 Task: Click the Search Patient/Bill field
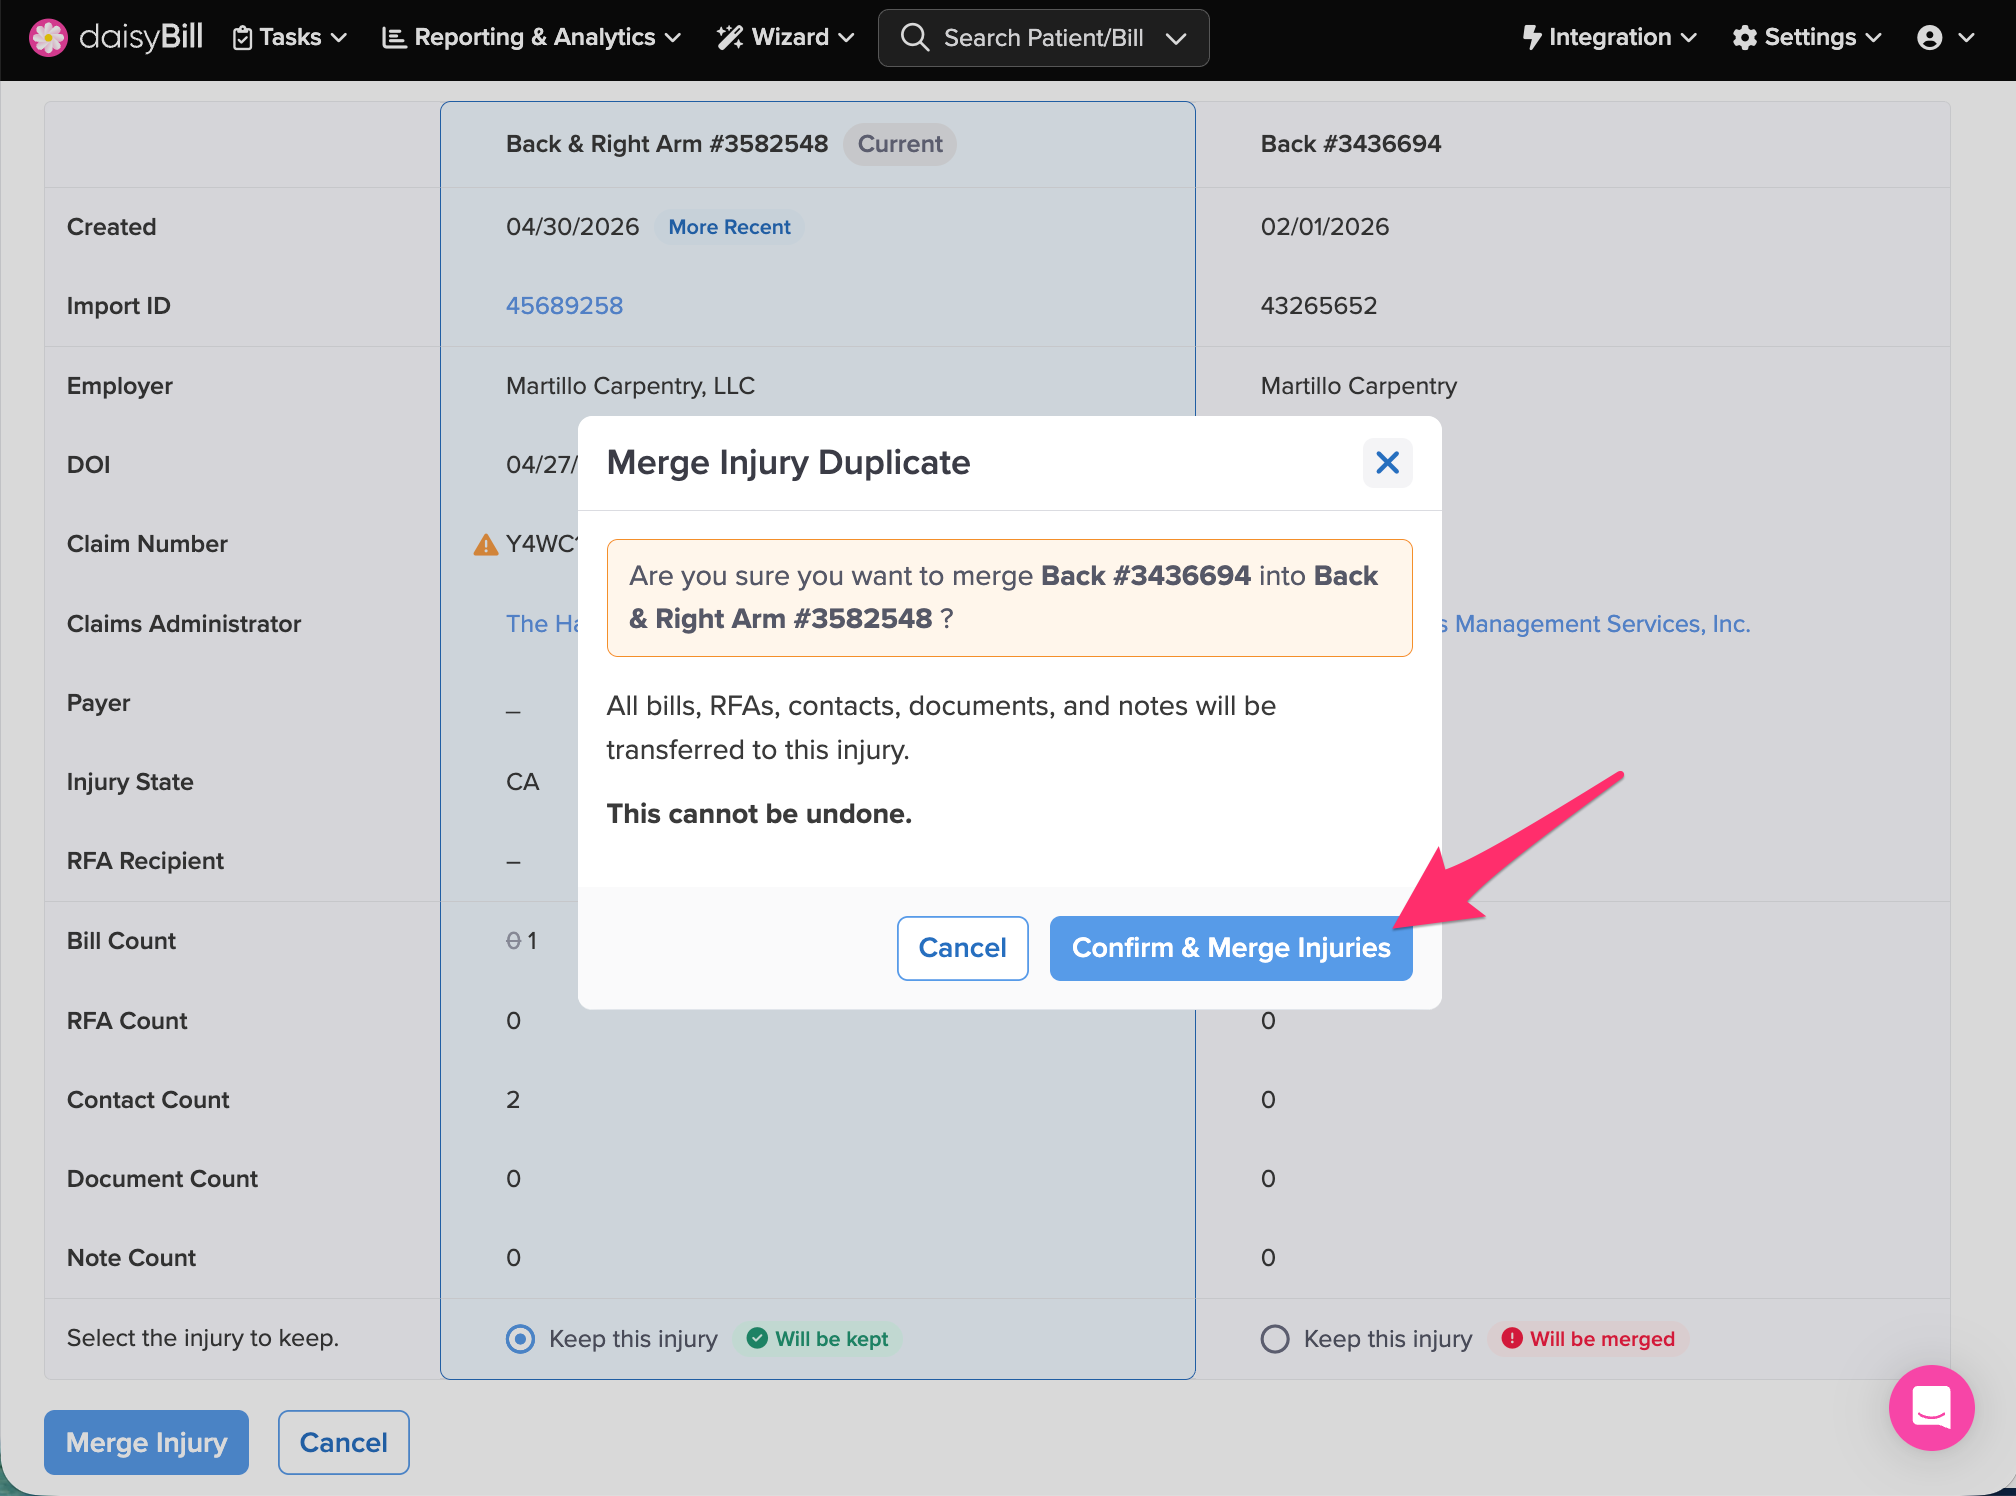[x=1043, y=38]
